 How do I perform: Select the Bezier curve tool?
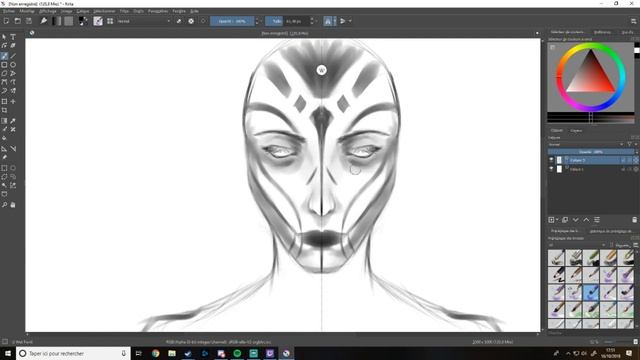click(x=4, y=82)
